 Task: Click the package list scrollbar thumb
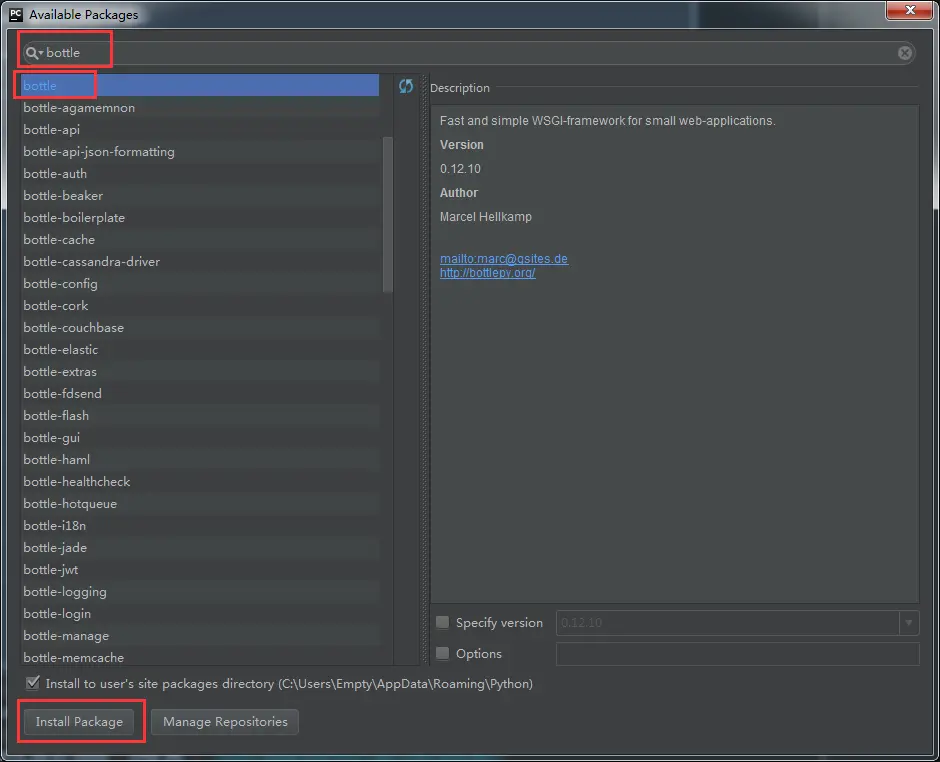pos(387,215)
